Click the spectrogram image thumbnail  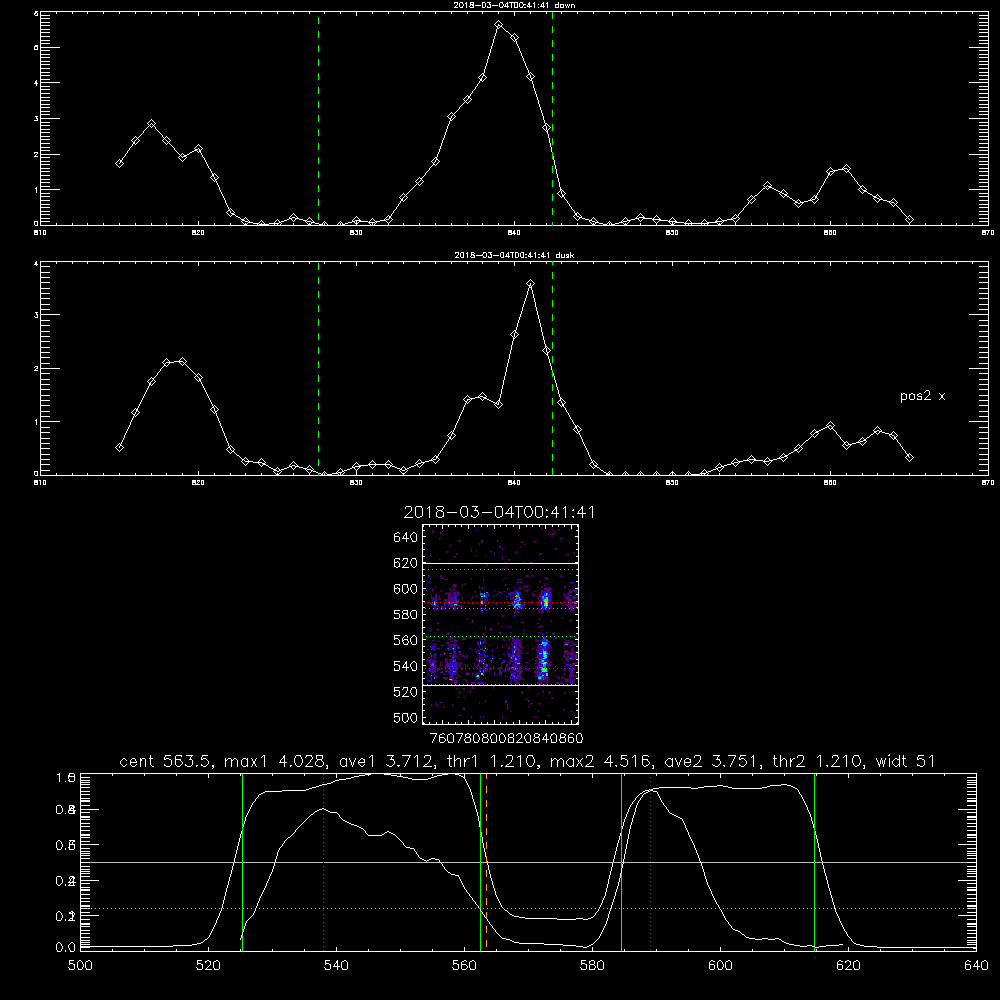coord(501,624)
